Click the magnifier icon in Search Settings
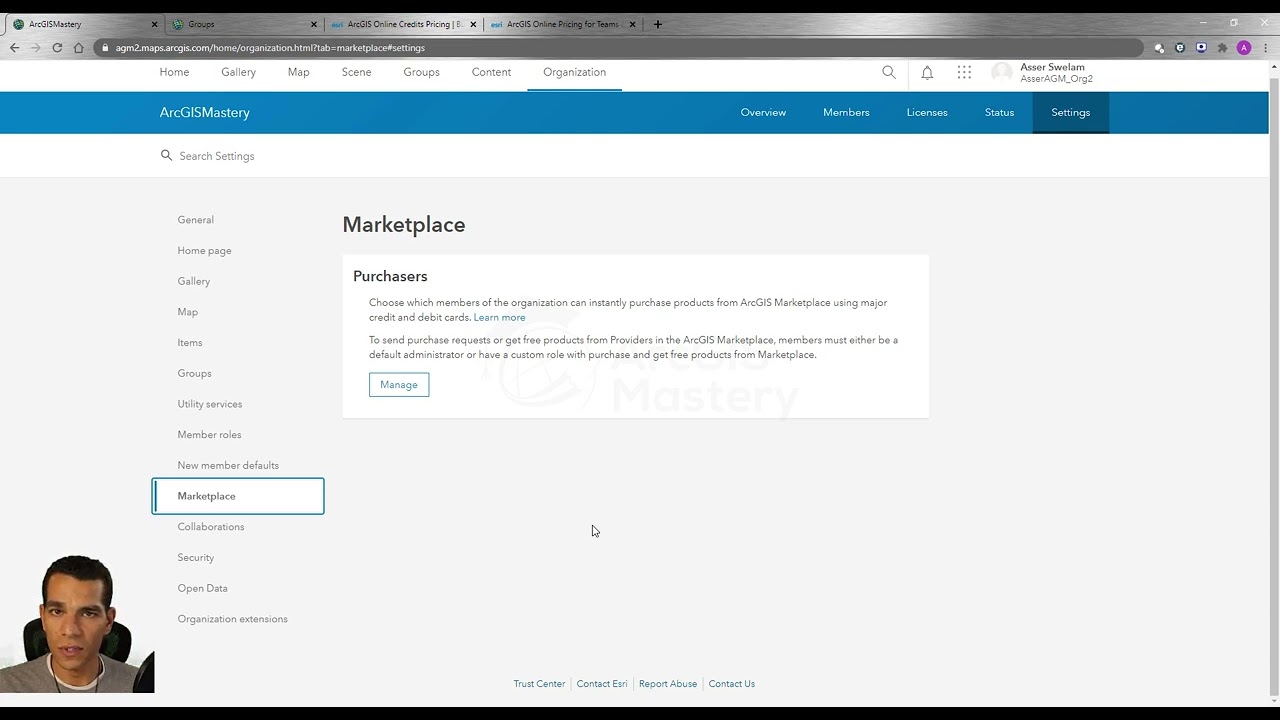The height and width of the screenshot is (720, 1280). pyautogui.click(x=166, y=155)
